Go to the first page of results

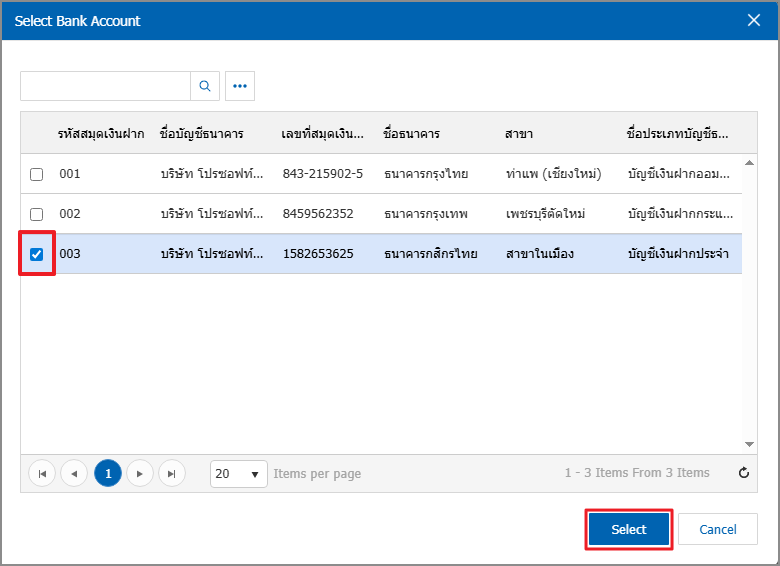[42, 473]
